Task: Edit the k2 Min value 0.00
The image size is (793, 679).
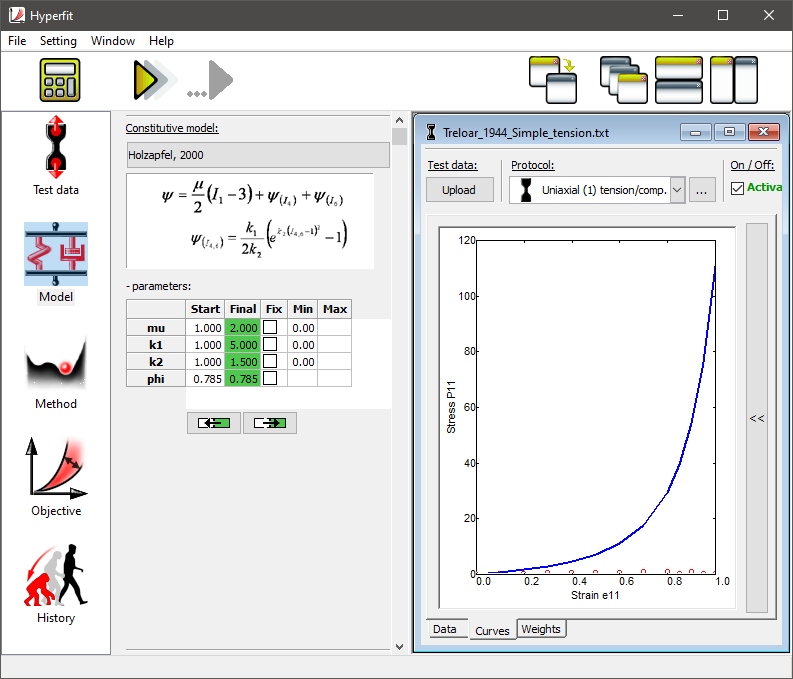Action: 302,362
